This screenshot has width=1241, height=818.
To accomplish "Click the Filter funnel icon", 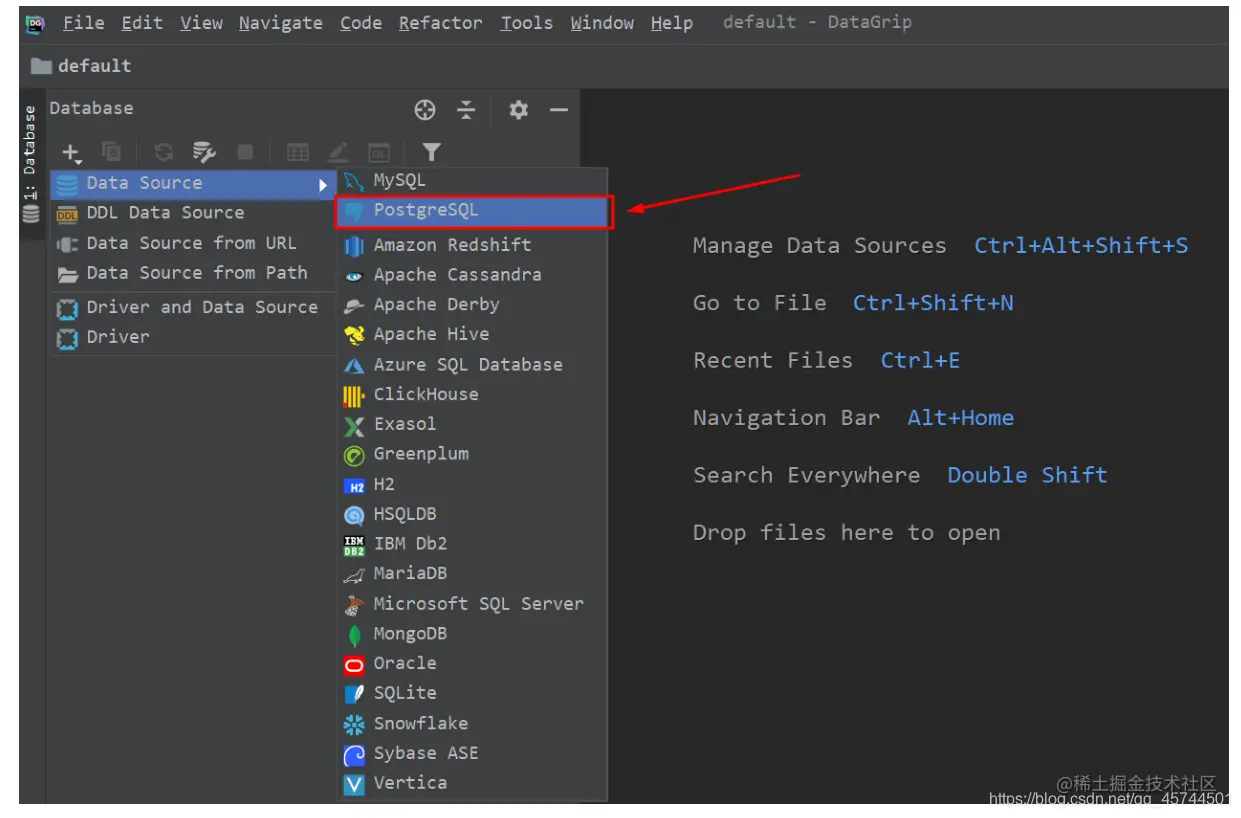I will [431, 152].
